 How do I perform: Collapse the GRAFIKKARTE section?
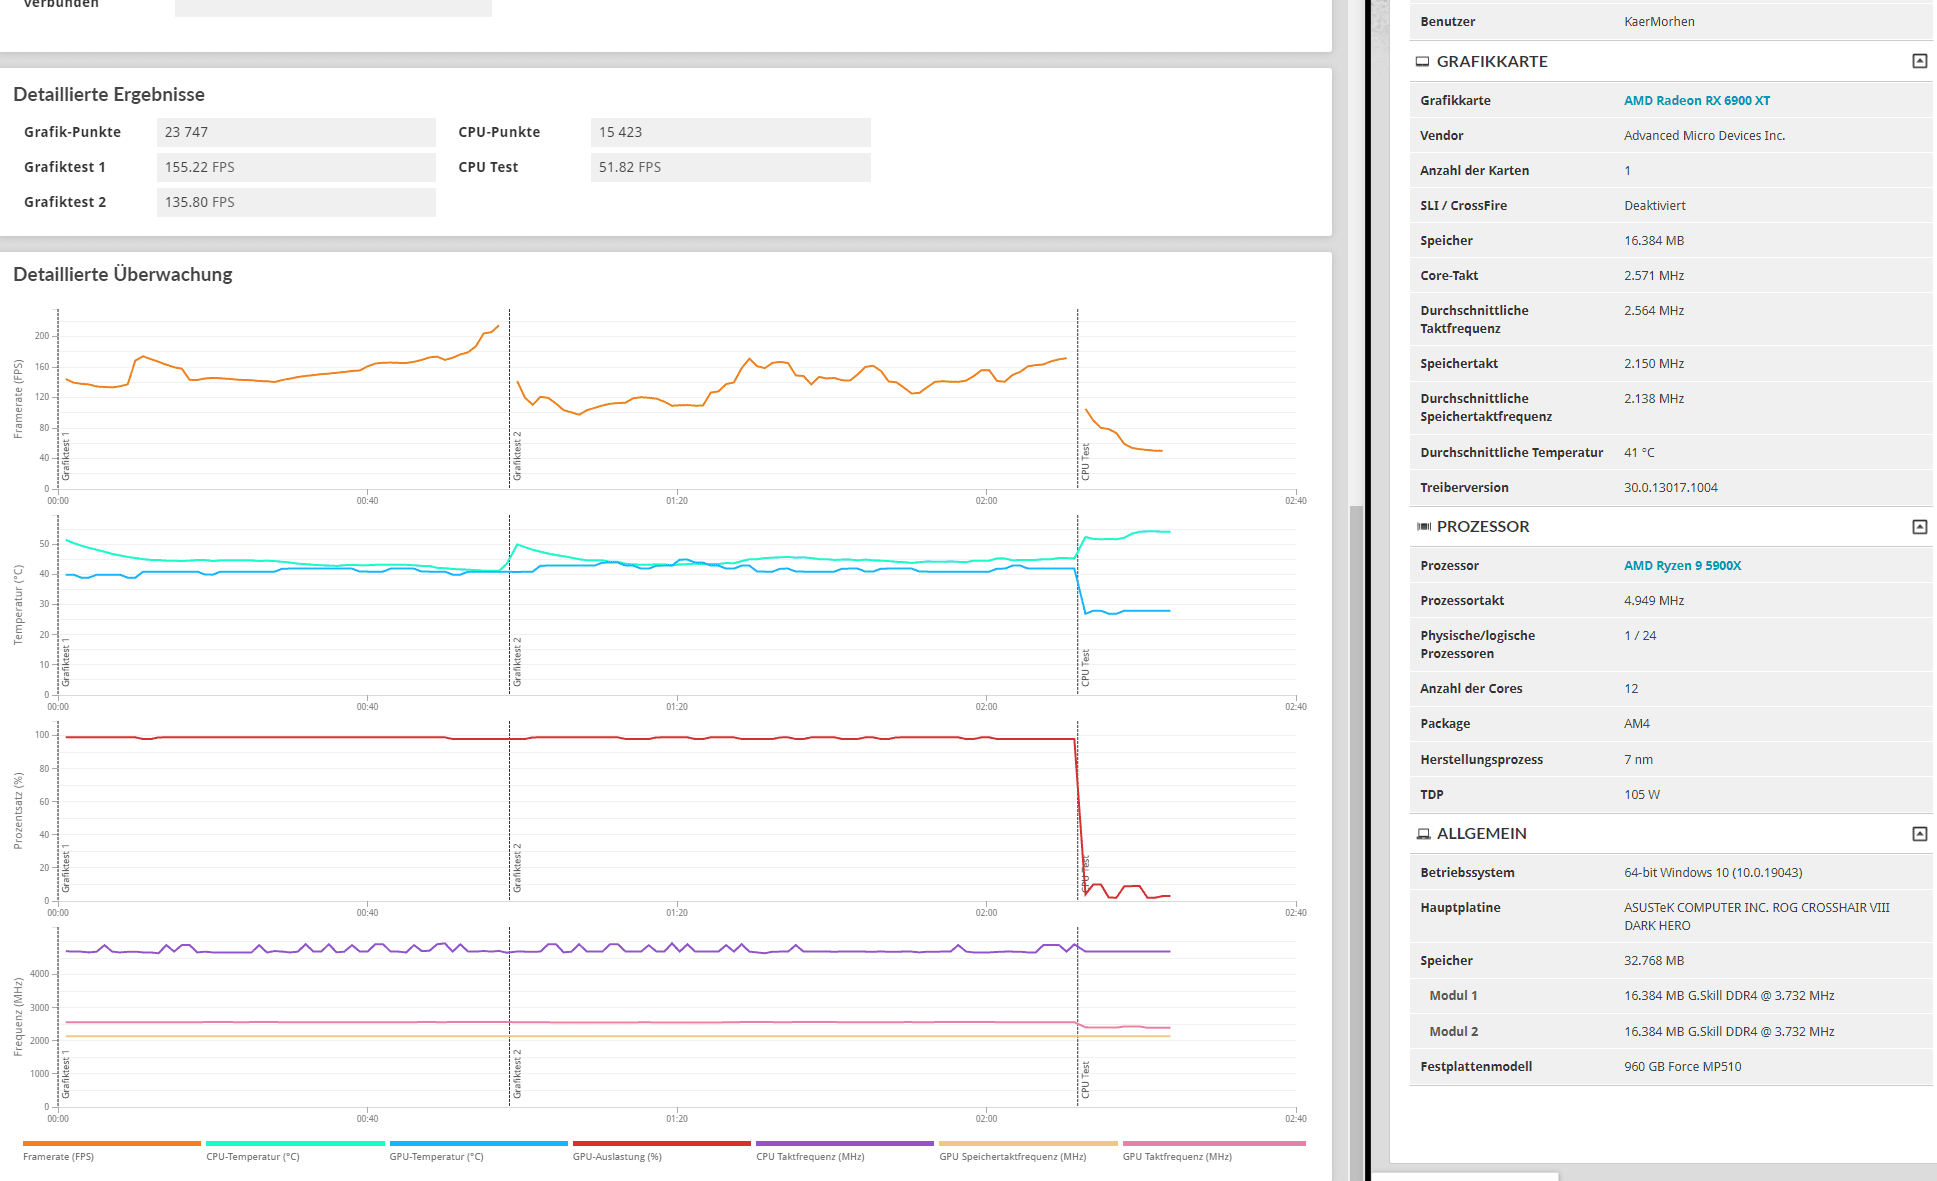tap(1919, 61)
